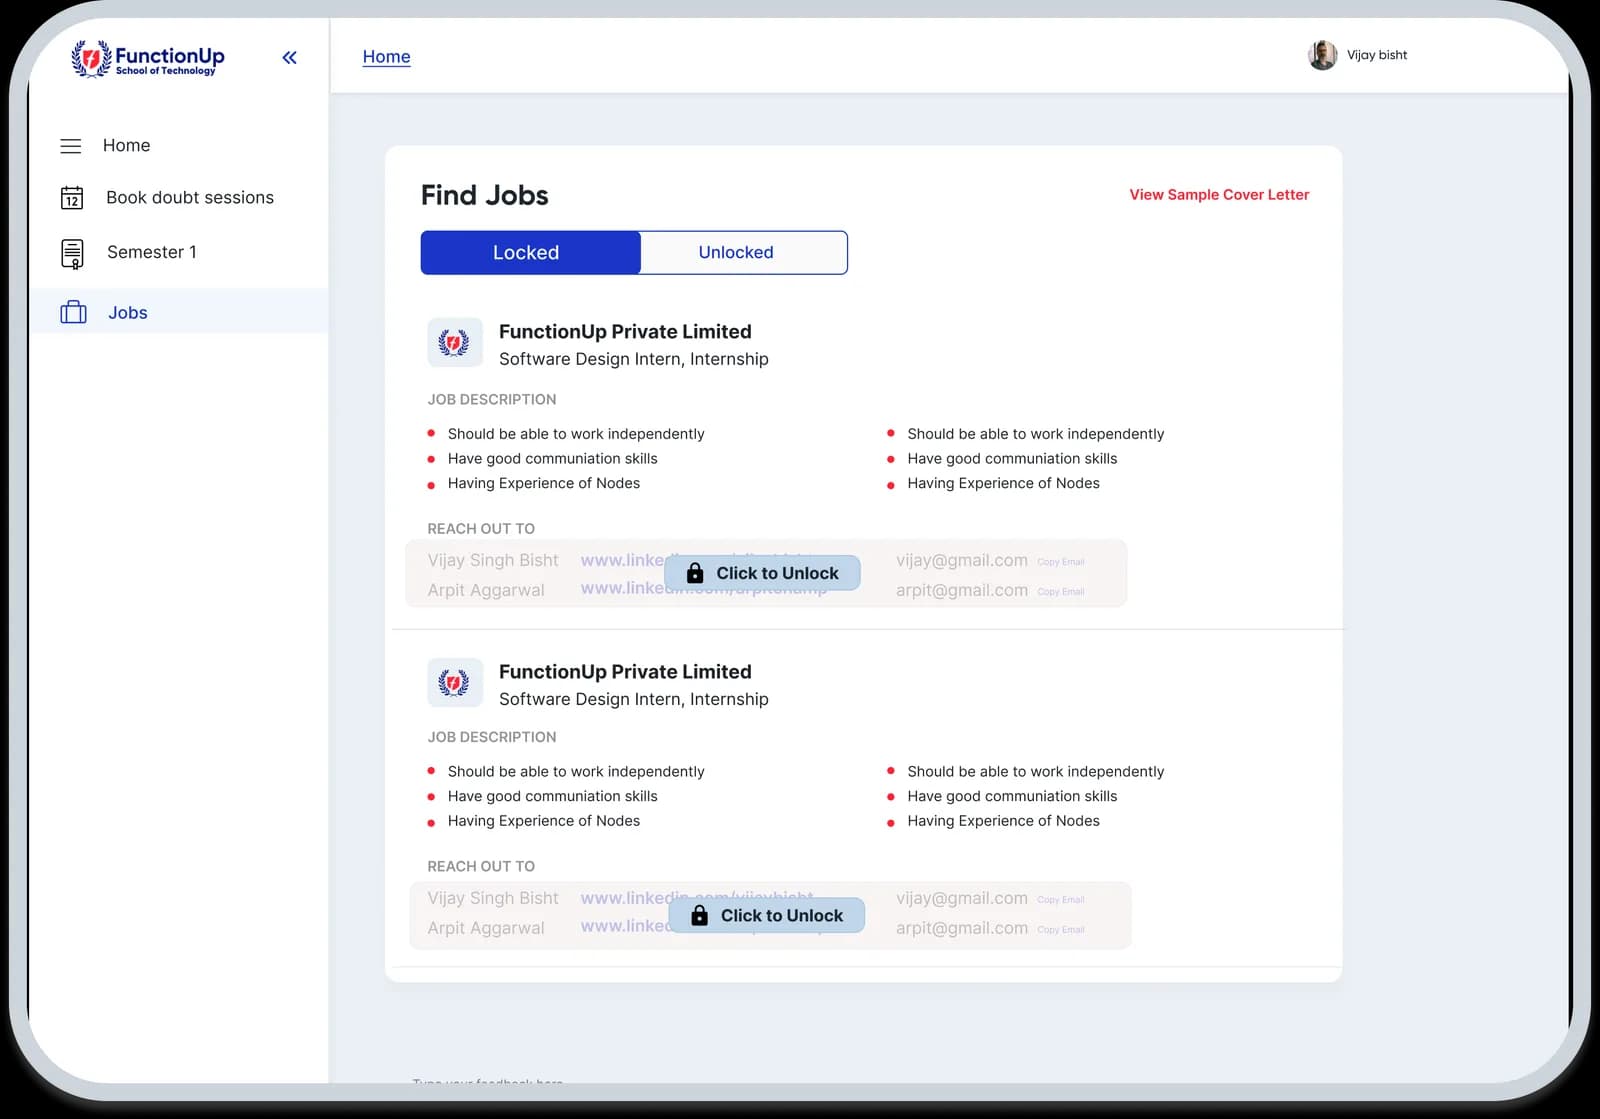Open the Vijay bisht profile avatar
Image resolution: width=1600 pixels, height=1119 pixels.
tap(1322, 55)
